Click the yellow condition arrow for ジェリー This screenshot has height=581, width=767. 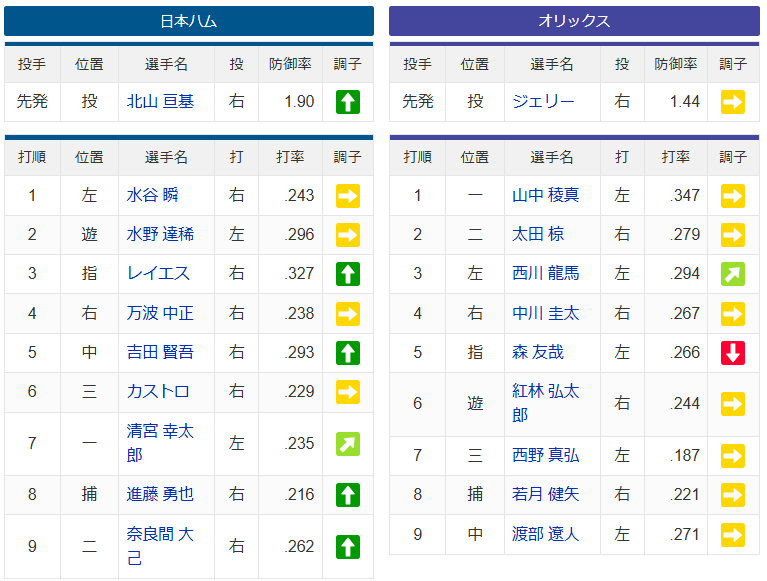coord(733,102)
